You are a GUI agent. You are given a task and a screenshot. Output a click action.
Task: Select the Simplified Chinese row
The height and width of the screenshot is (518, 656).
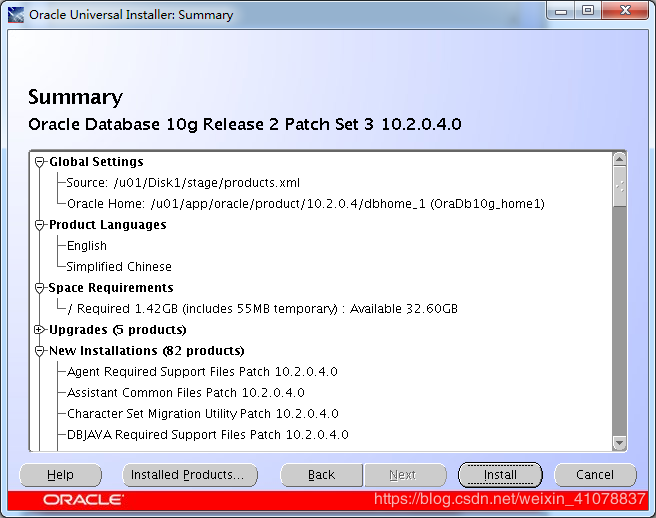coord(119,267)
